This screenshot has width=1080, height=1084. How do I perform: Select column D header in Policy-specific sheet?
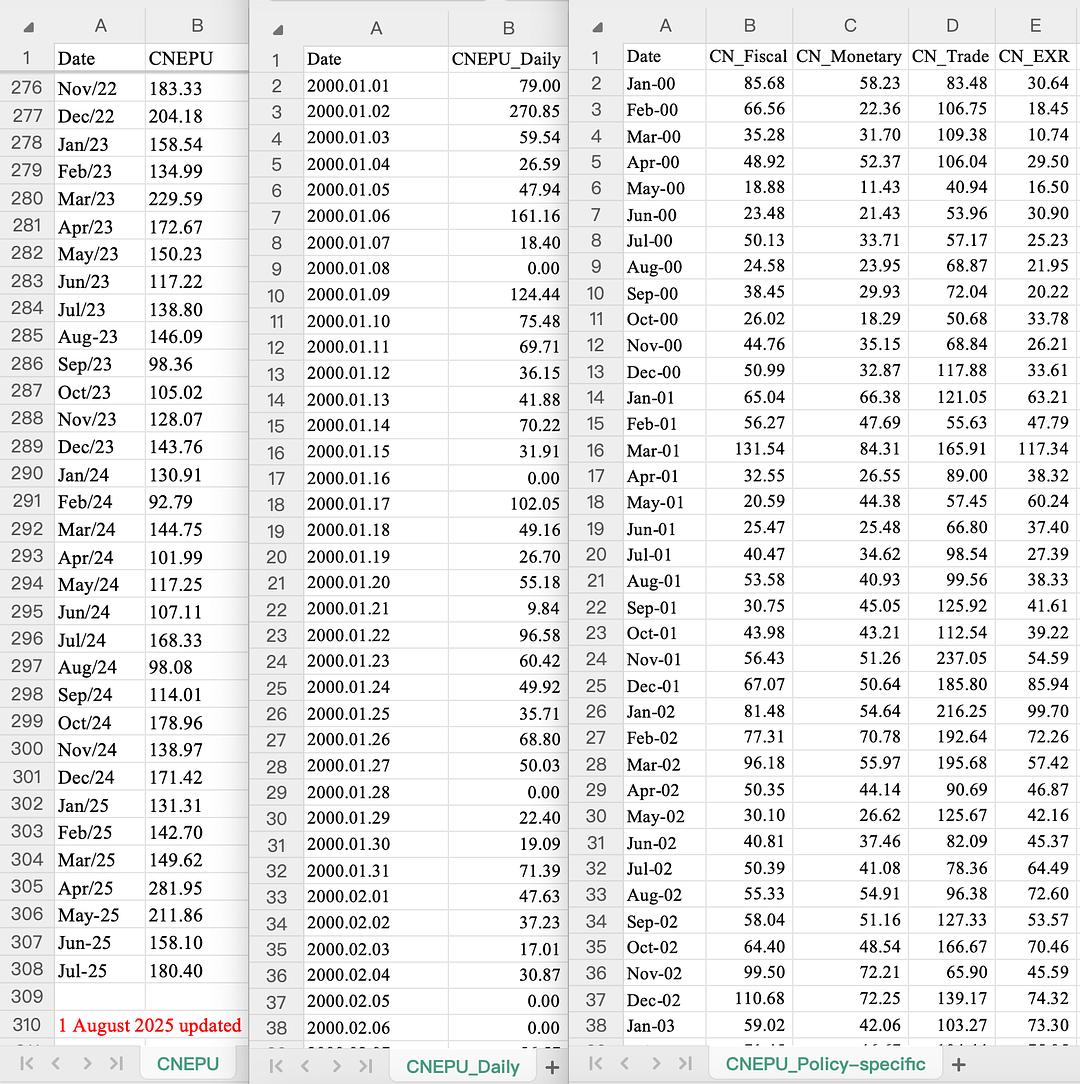coord(952,26)
